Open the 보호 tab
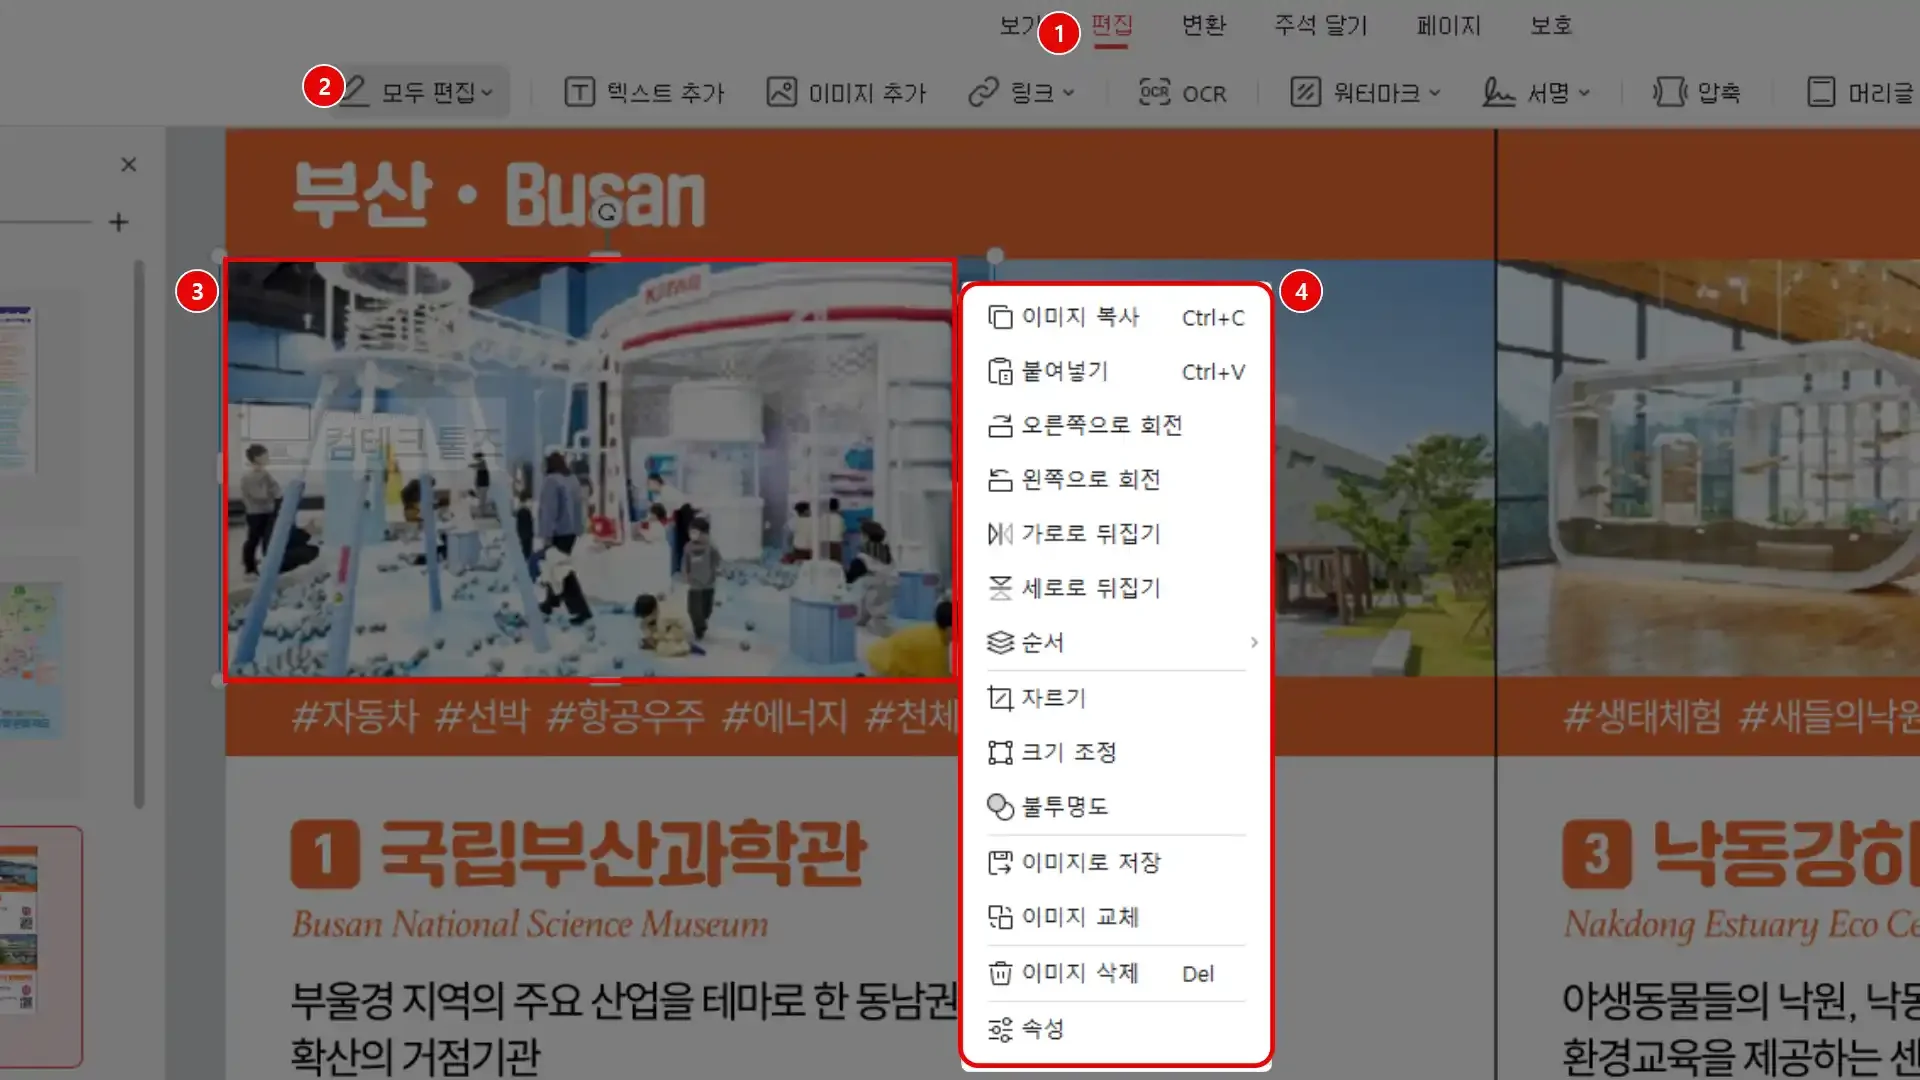The width and height of the screenshot is (1920, 1080). coord(1551,25)
